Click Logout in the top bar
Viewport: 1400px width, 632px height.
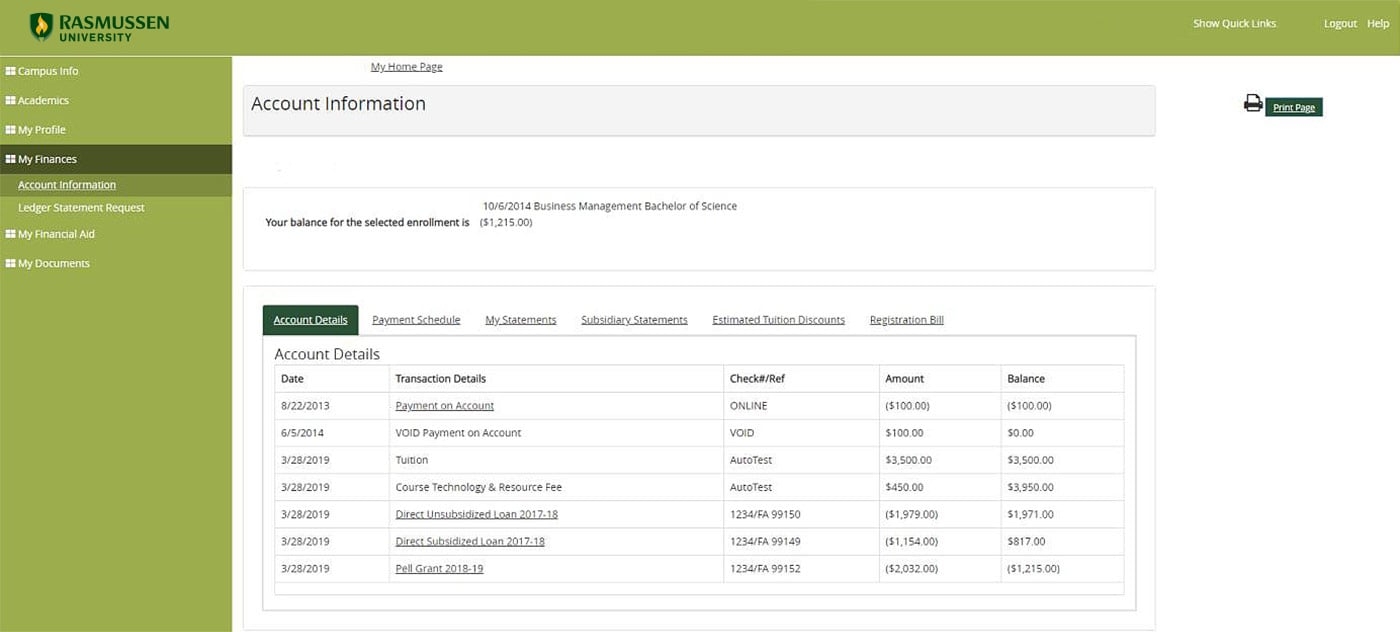click(x=1340, y=22)
